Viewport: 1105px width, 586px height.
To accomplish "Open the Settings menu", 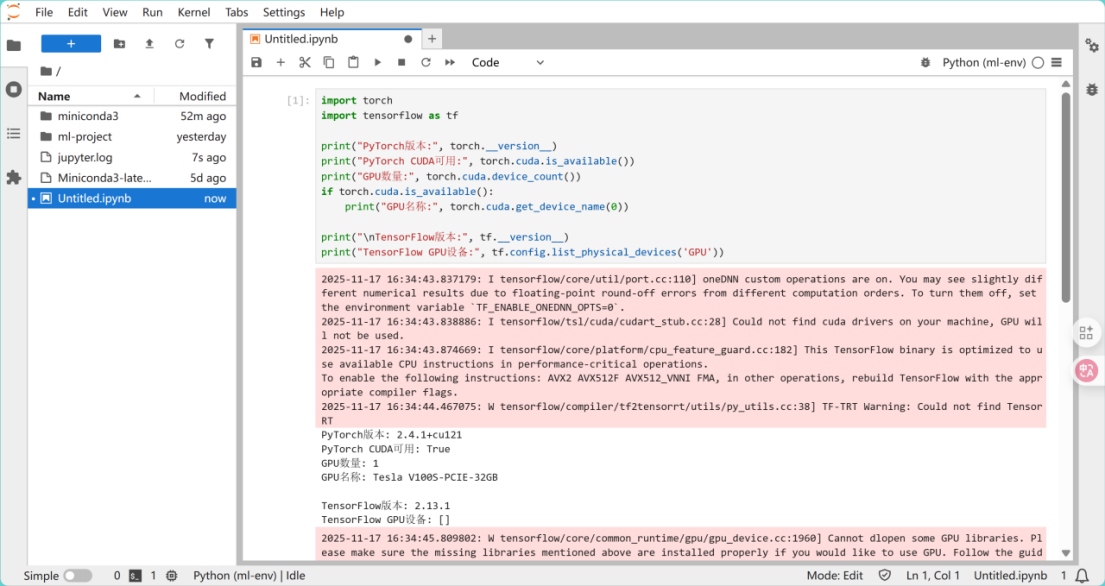I will tap(283, 12).
